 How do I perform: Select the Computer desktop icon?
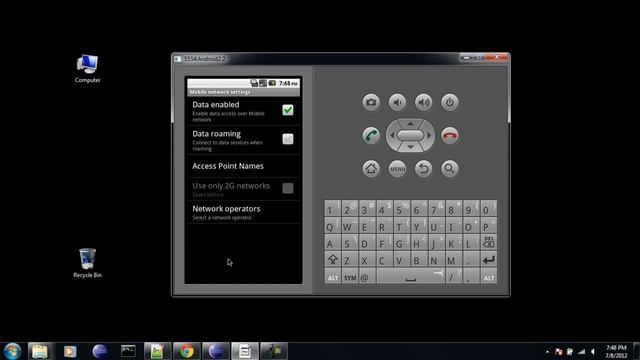(87, 69)
